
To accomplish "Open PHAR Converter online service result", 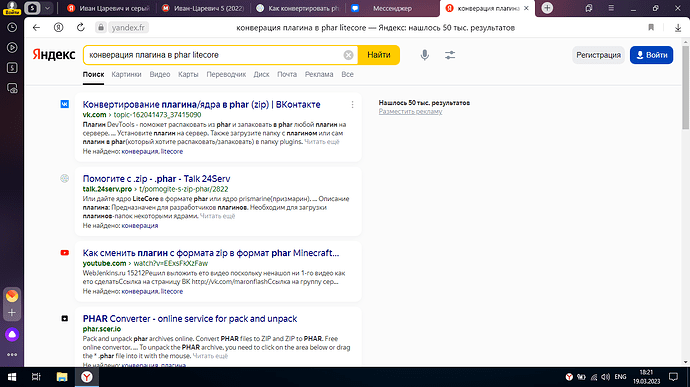I will click(x=190, y=319).
